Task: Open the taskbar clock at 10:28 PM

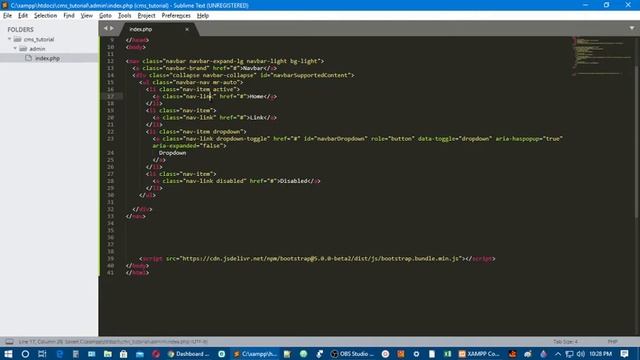Action: click(600, 354)
